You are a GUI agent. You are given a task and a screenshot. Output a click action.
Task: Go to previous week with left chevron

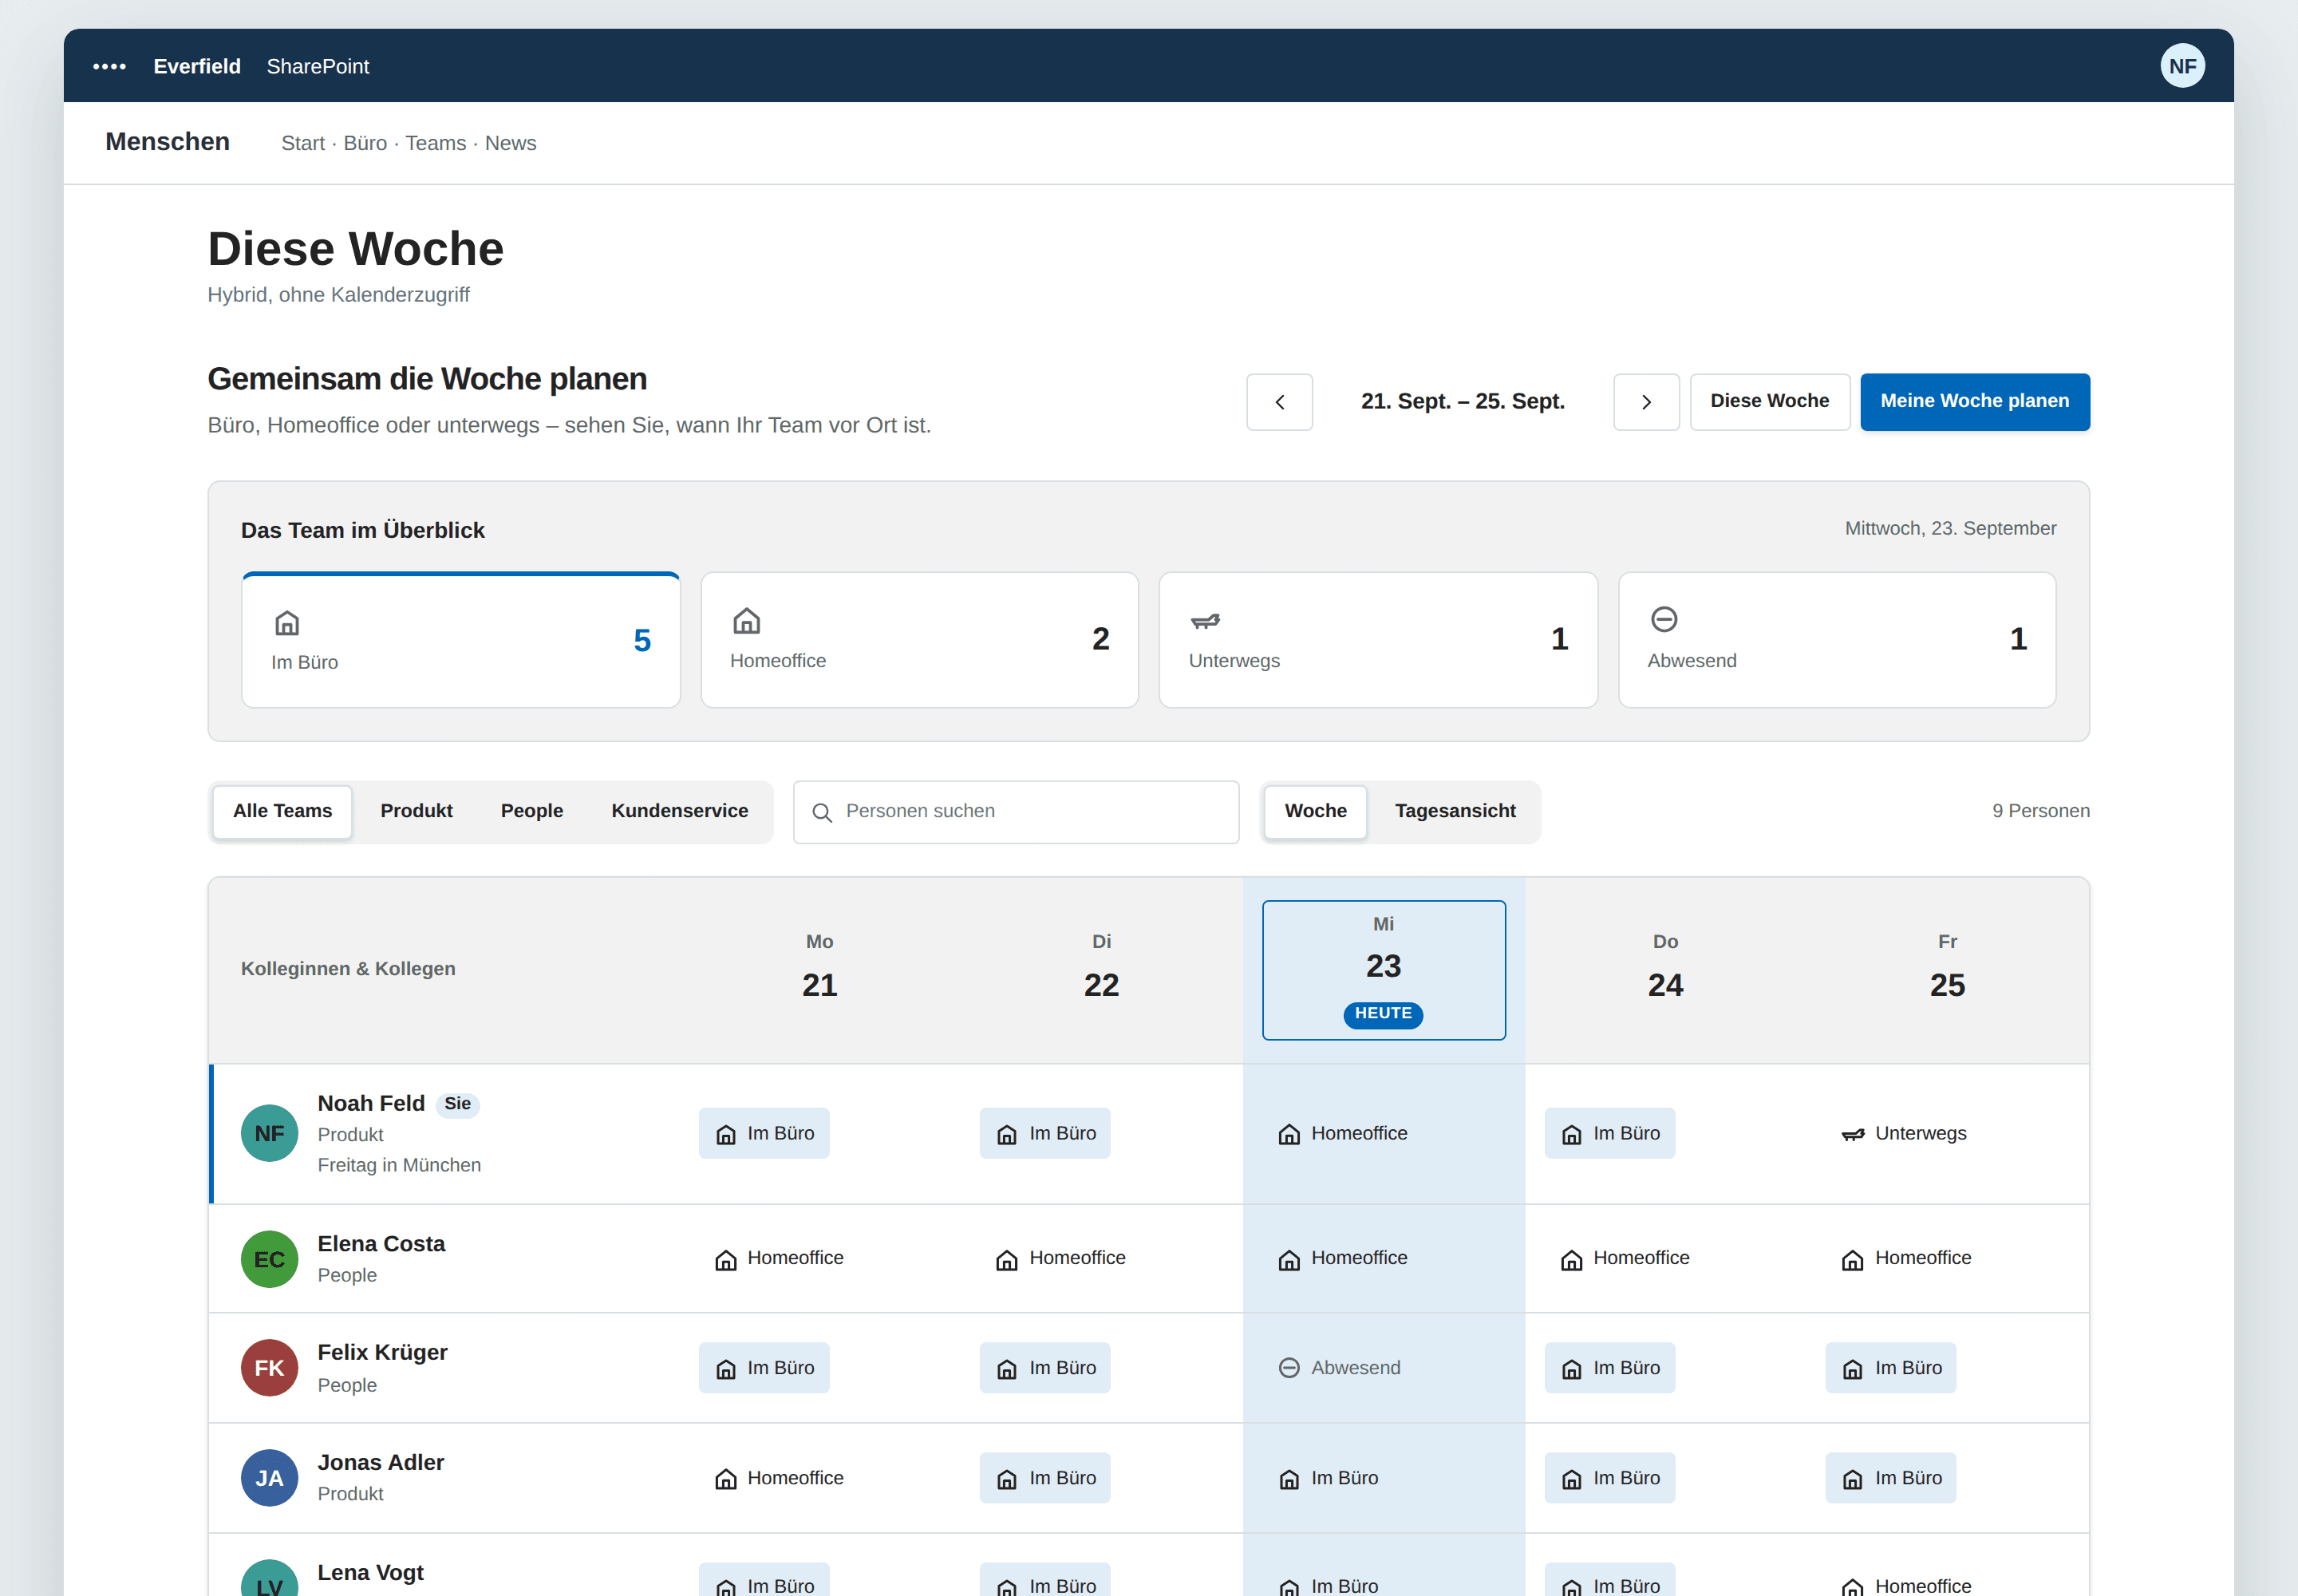click(x=1279, y=402)
